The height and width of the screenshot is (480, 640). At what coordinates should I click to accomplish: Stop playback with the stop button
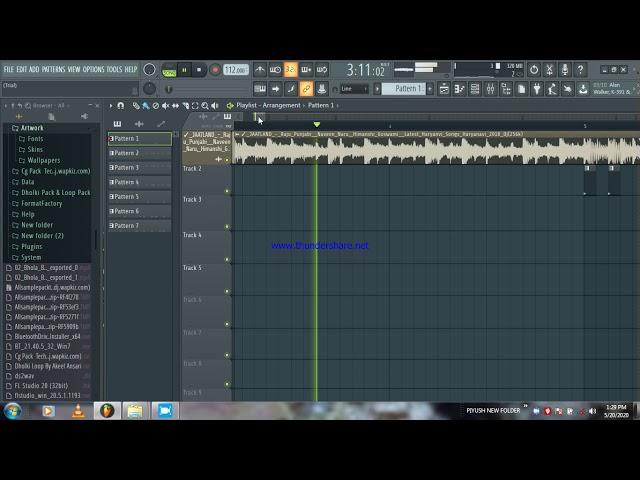[x=199, y=70]
